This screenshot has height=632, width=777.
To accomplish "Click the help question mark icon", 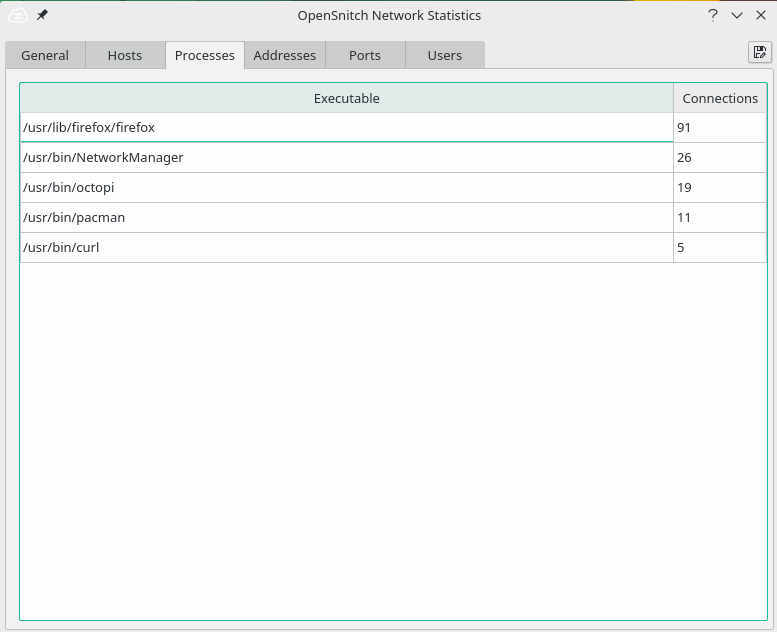I will click(713, 15).
